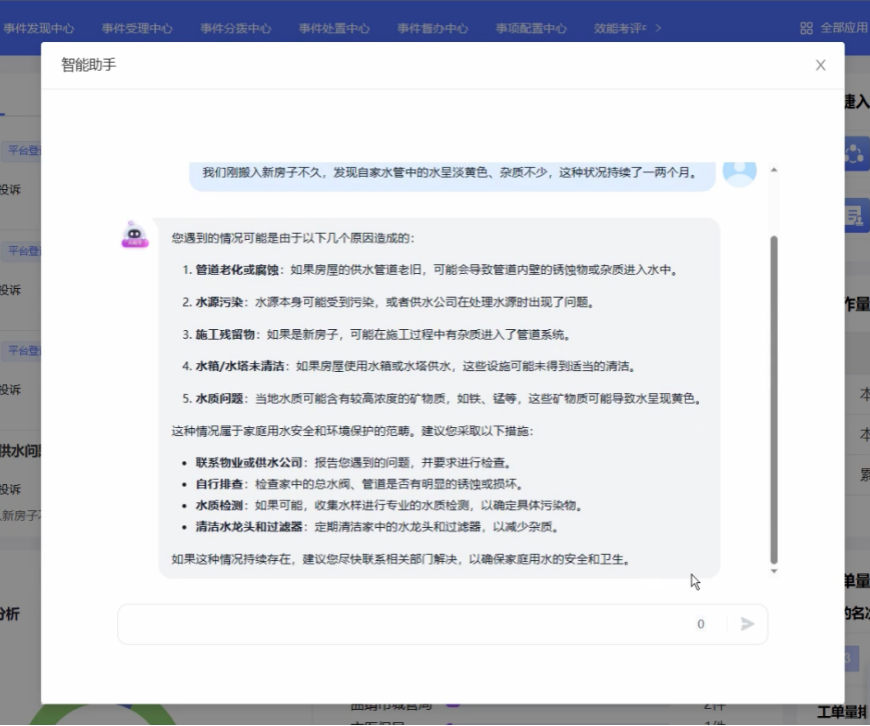Click the robot assistant avatar
The height and width of the screenshot is (726, 870).
click(x=135, y=234)
